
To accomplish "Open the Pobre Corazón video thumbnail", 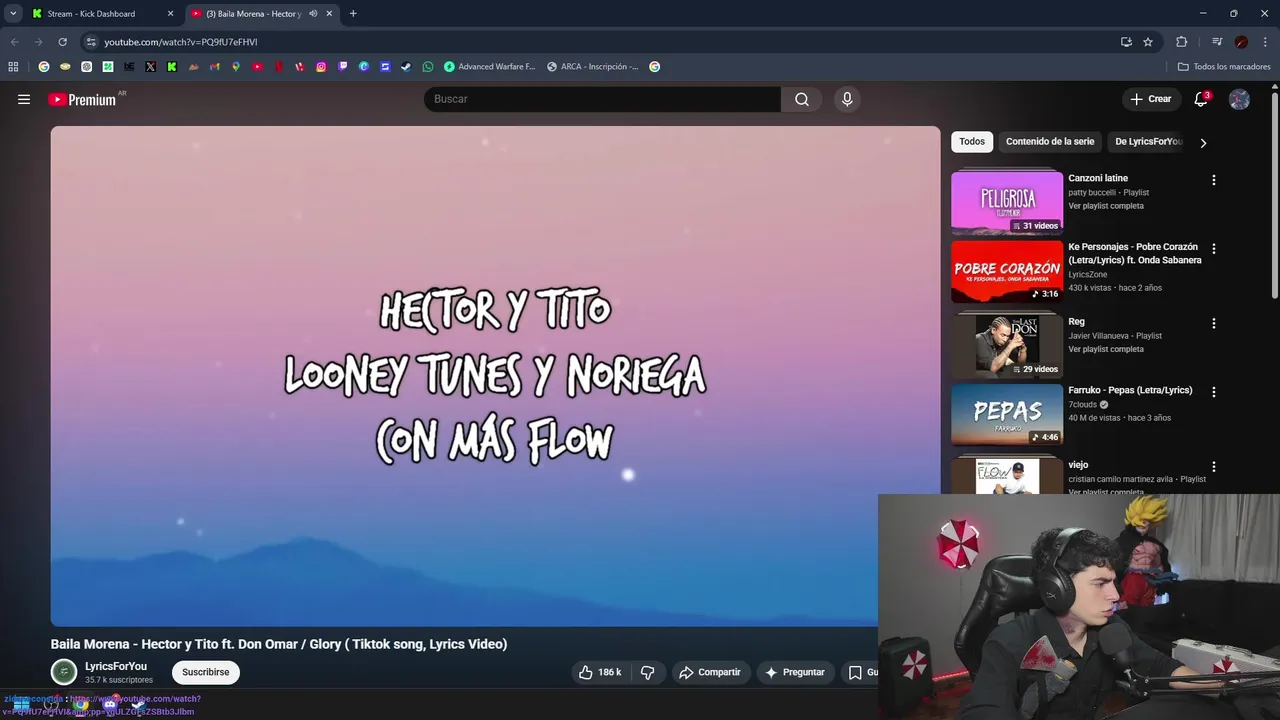I will [x=1007, y=271].
